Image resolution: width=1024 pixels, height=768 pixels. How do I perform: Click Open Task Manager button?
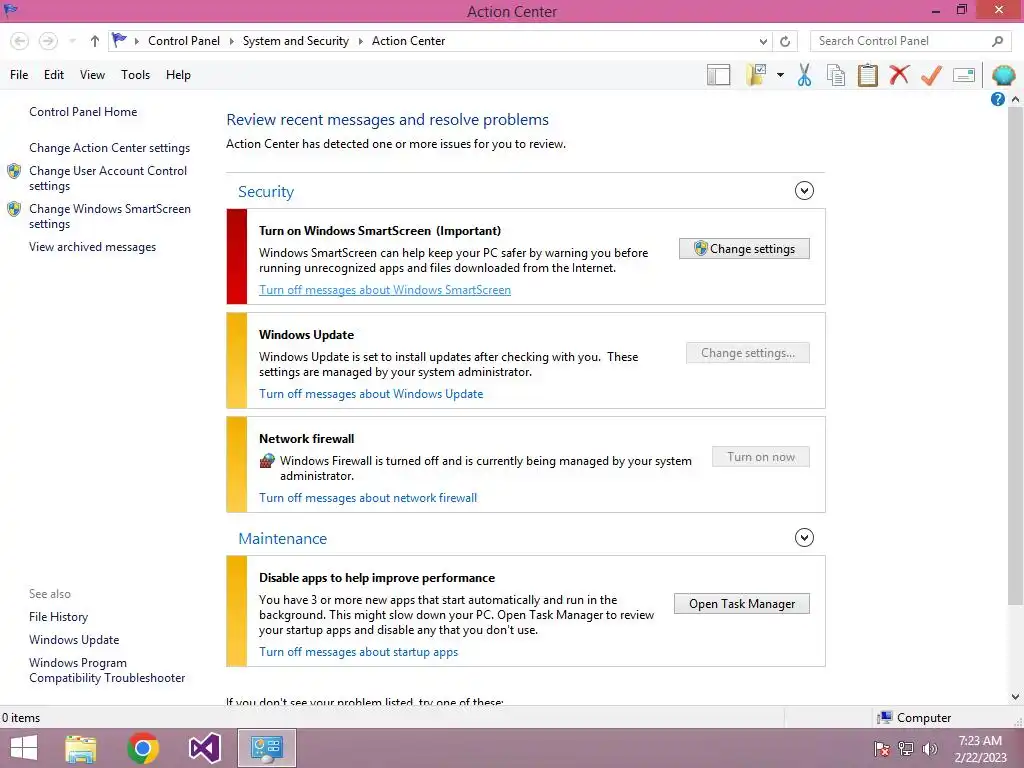[x=742, y=604]
